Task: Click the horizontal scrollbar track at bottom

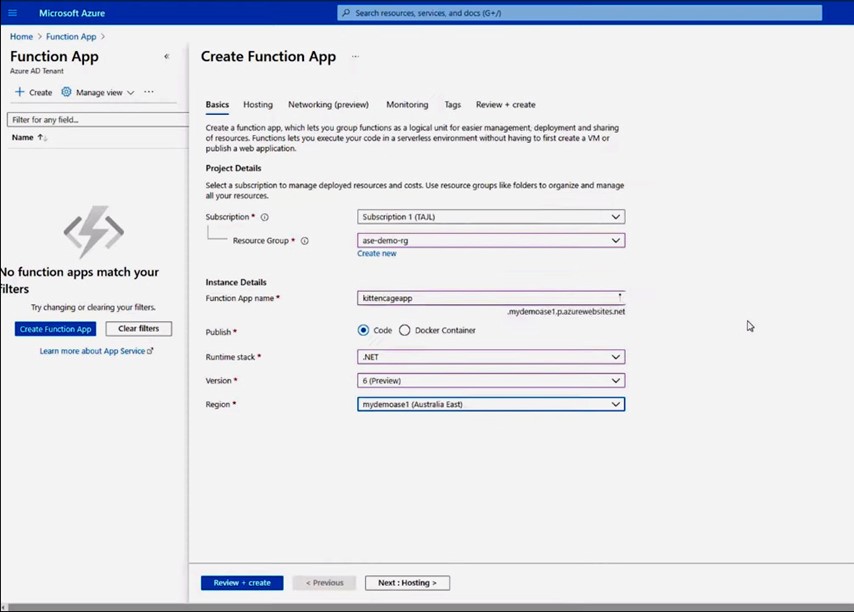Action: pyautogui.click(x=430, y=607)
